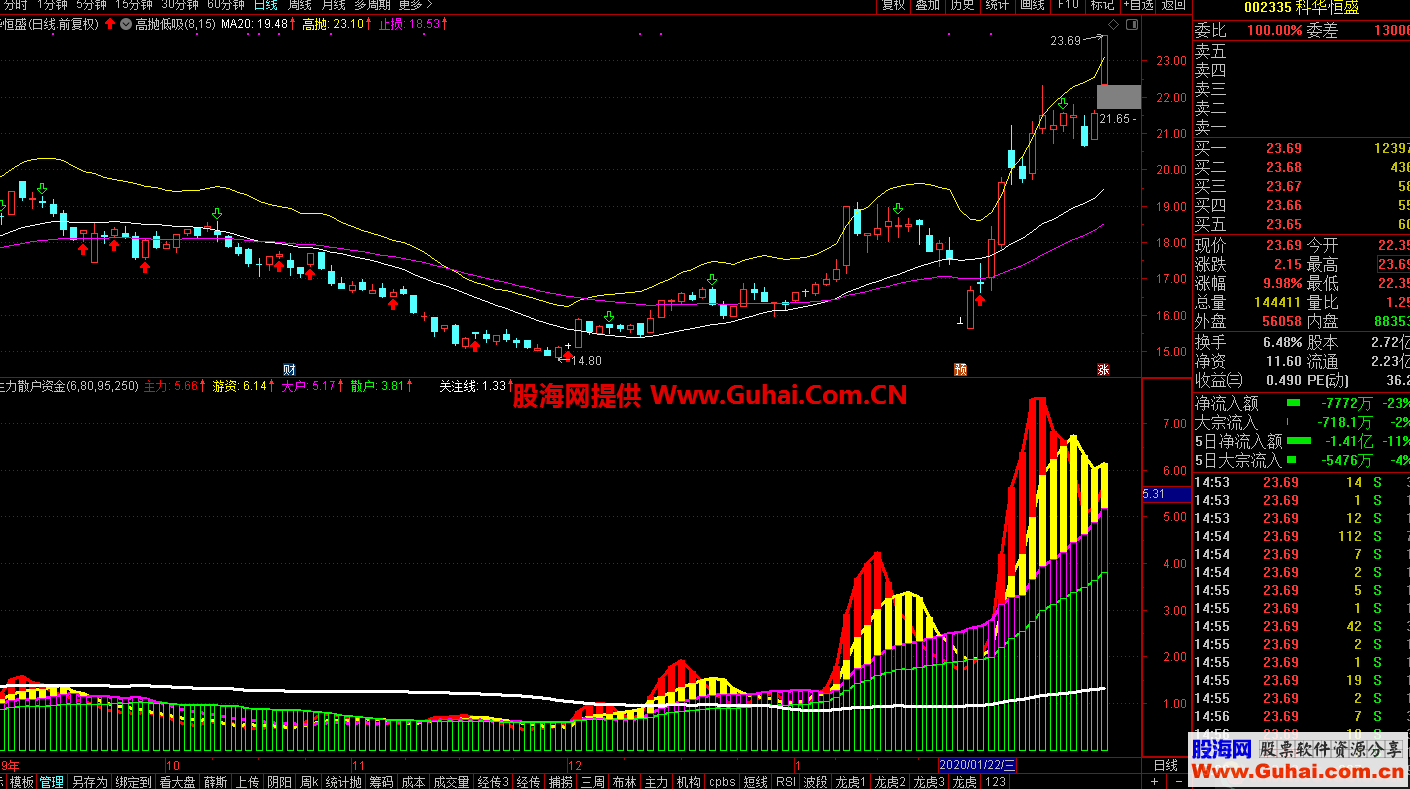
Task: Select the 30分钟 period tab
Action: pyautogui.click(x=180, y=5)
